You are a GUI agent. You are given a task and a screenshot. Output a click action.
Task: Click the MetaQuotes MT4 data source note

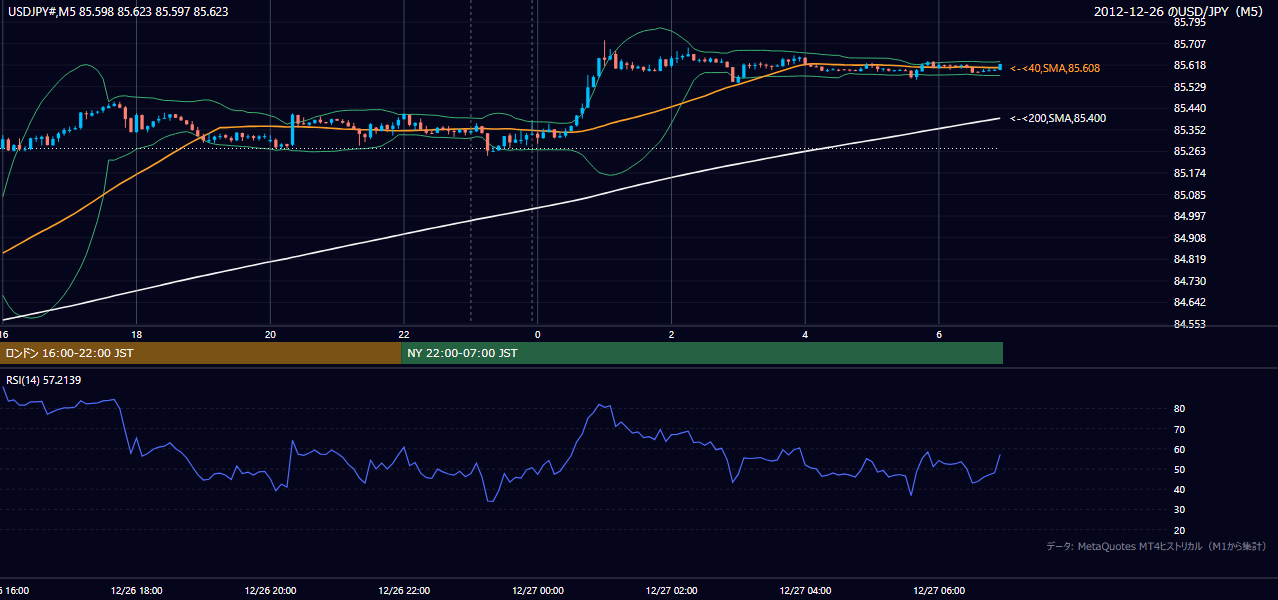1156,546
